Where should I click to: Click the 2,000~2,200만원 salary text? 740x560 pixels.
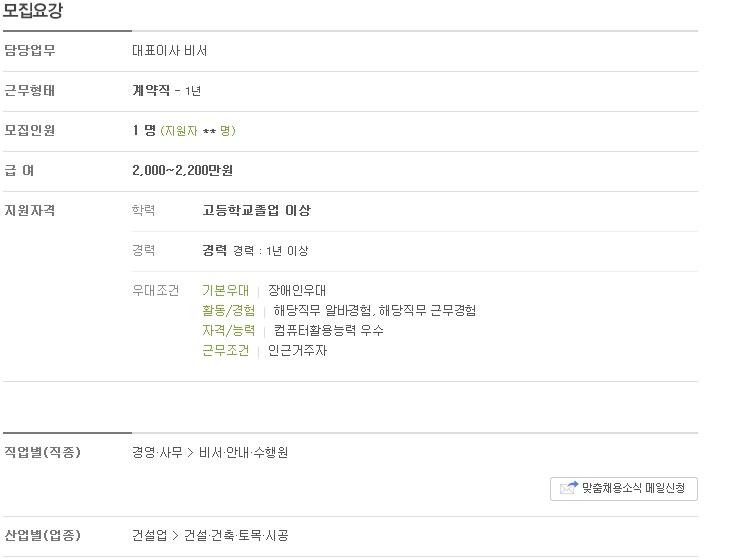click(x=182, y=170)
